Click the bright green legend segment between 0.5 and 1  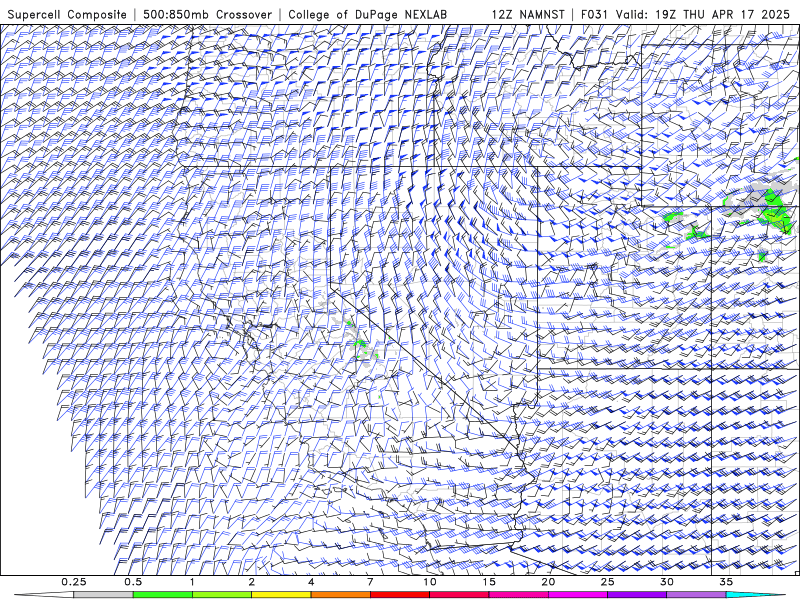point(163,595)
